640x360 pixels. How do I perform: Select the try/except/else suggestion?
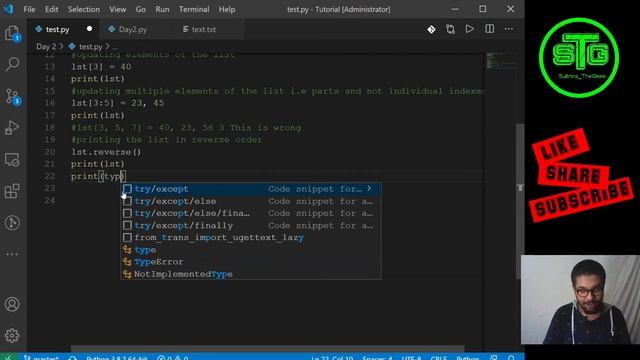(x=251, y=201)
